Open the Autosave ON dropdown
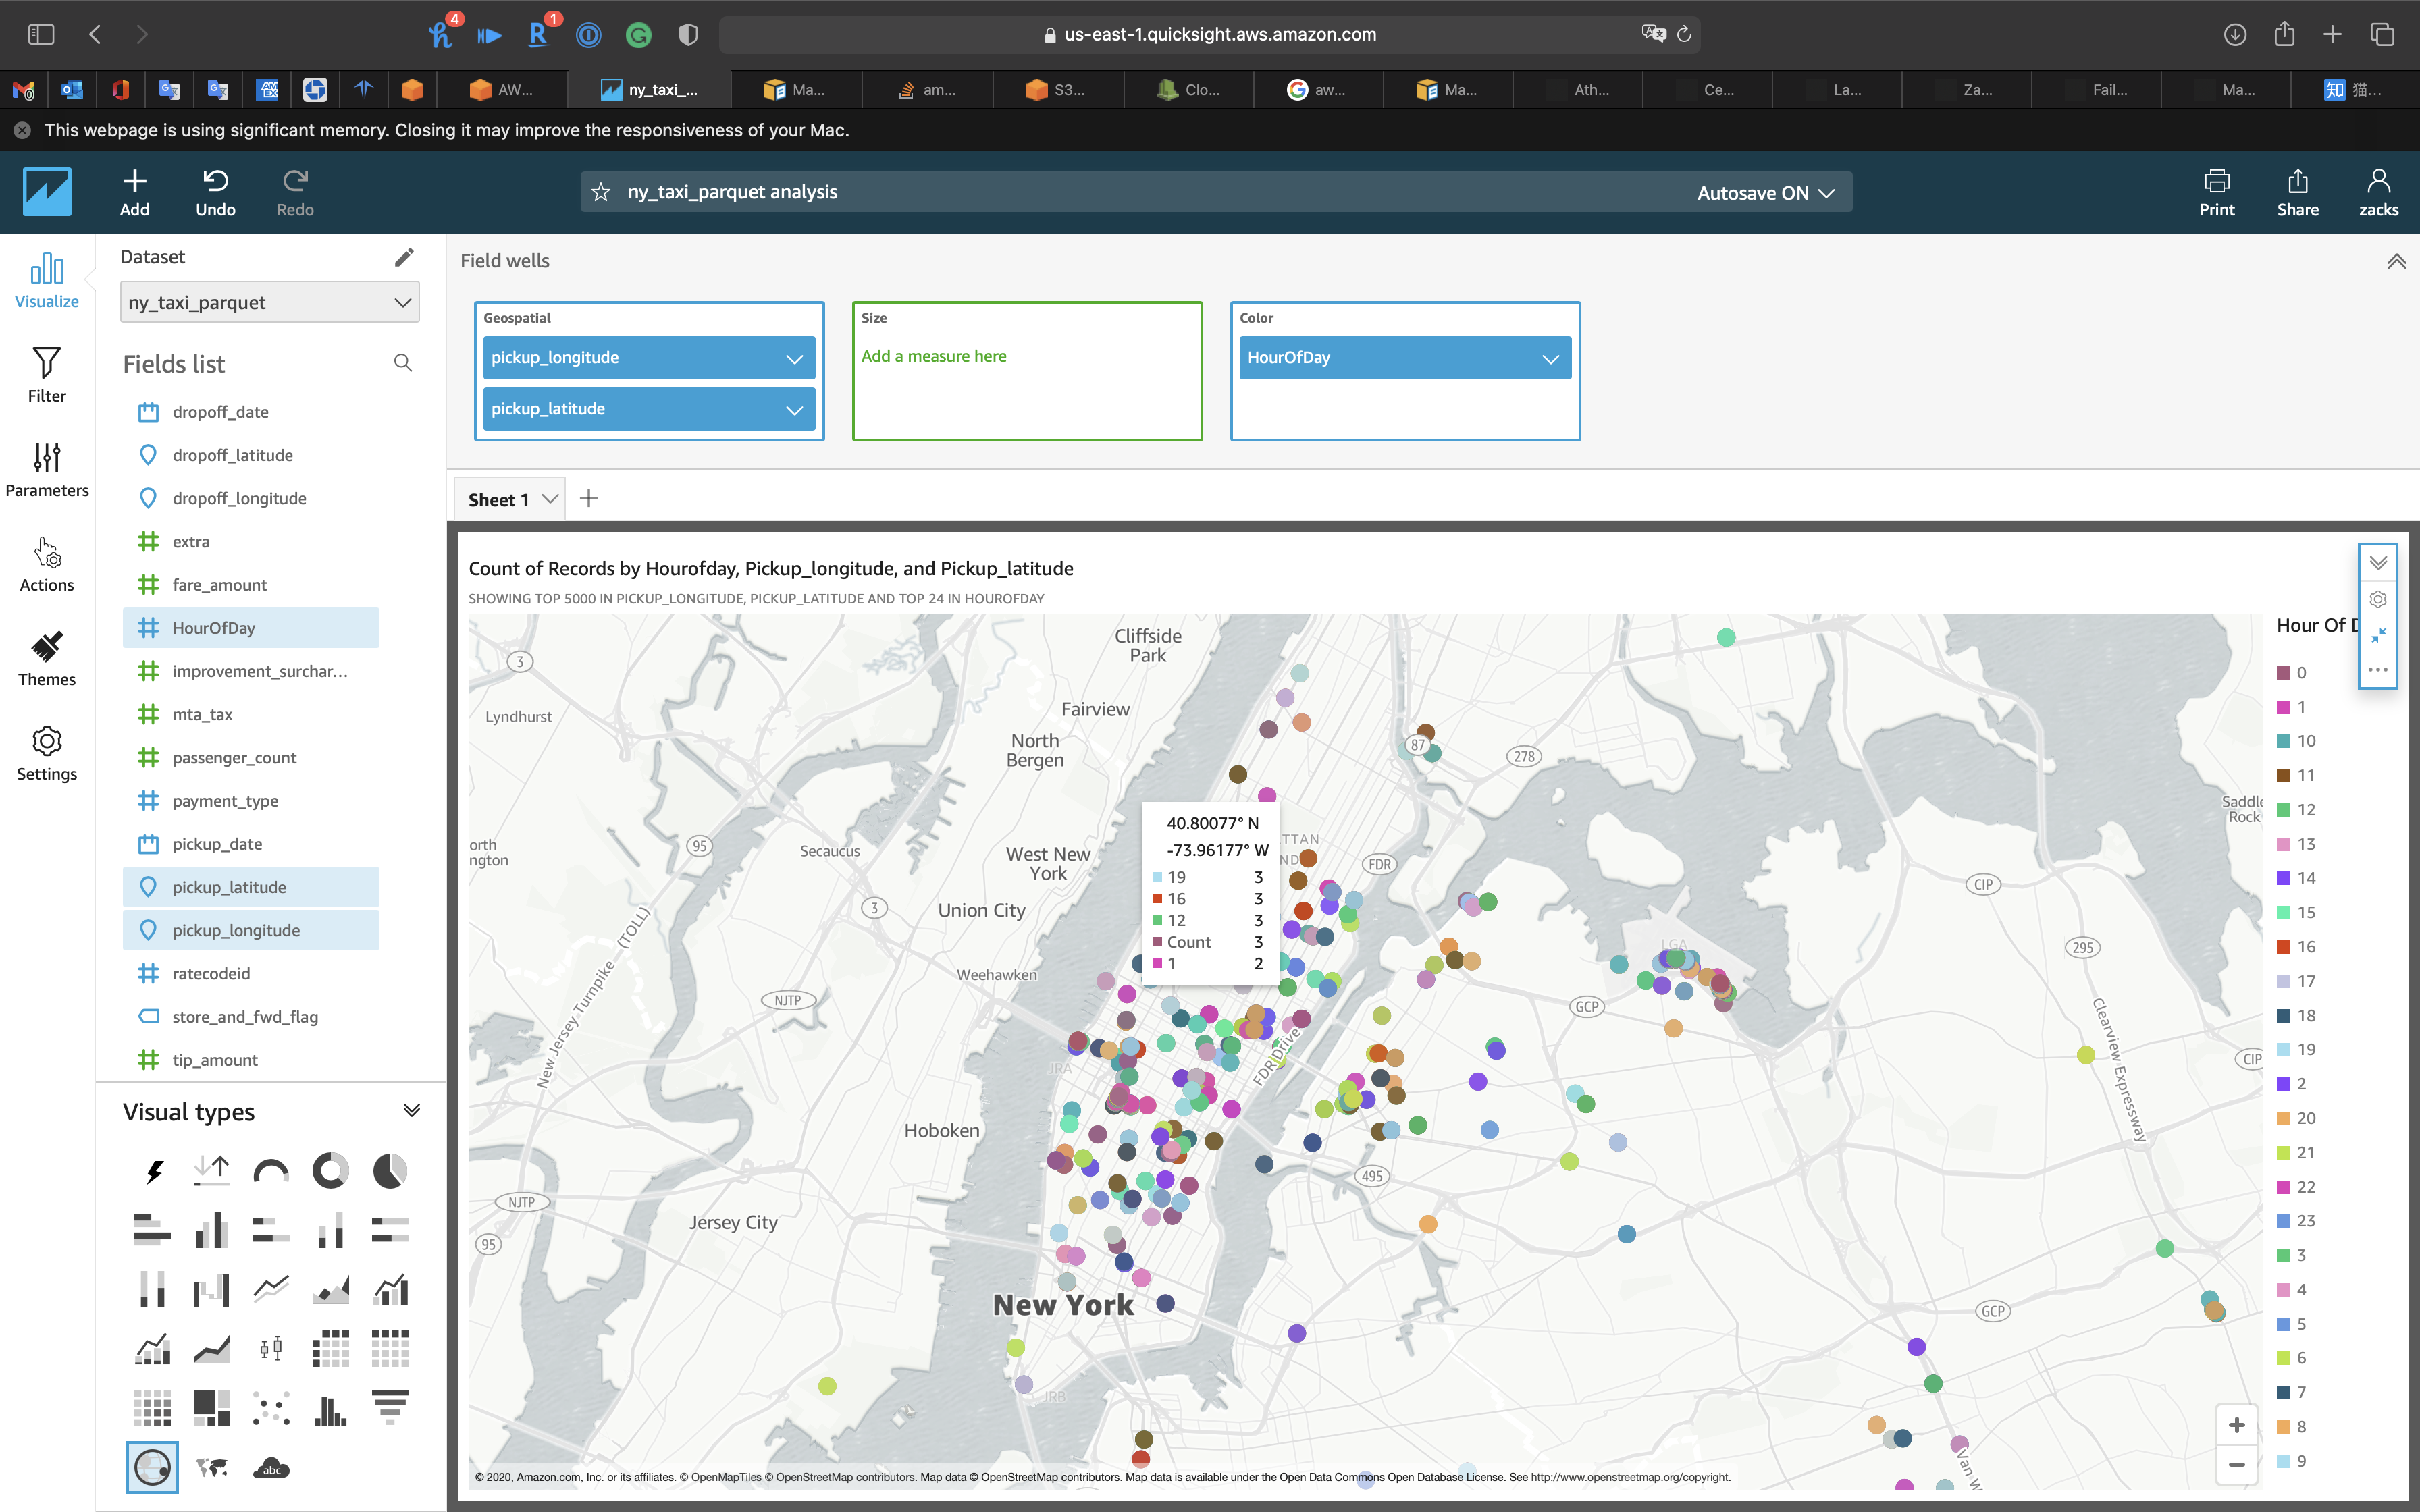 click(1765, 193)
